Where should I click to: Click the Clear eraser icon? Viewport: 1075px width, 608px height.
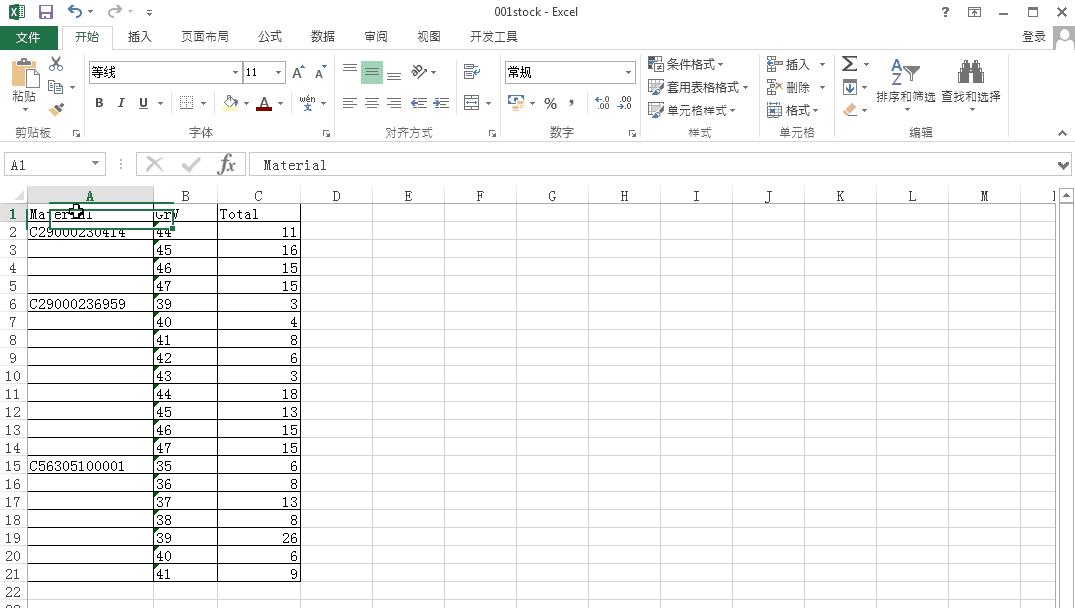(x=850, y=110)
